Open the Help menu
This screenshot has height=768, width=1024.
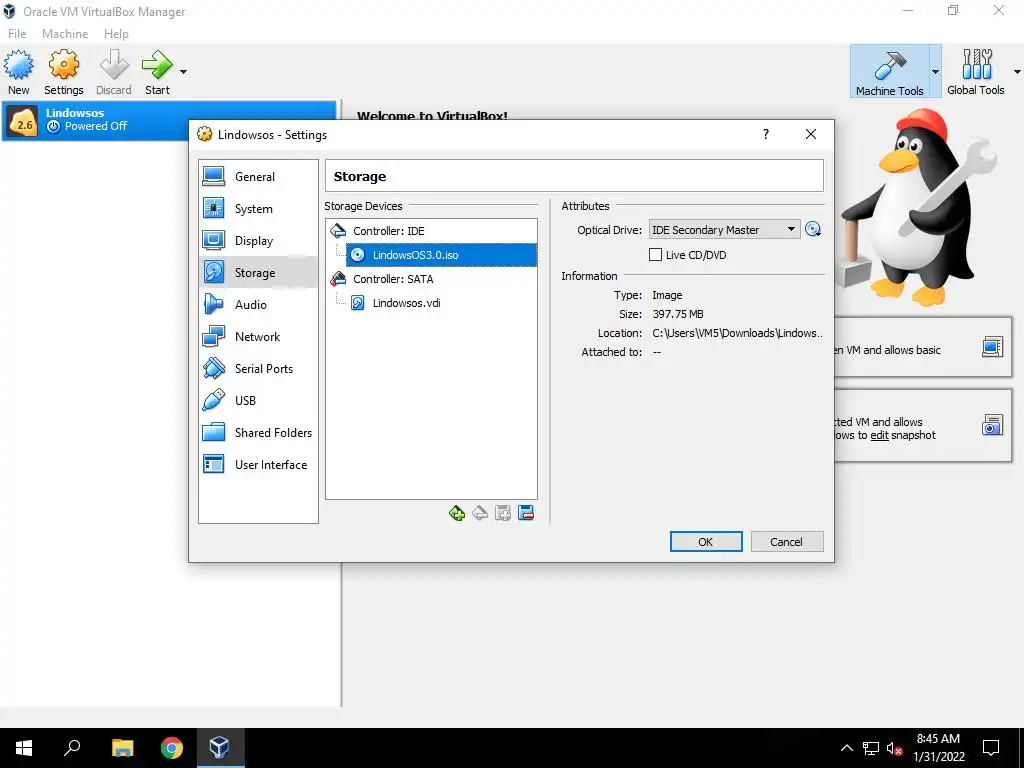tap(116, 33)
